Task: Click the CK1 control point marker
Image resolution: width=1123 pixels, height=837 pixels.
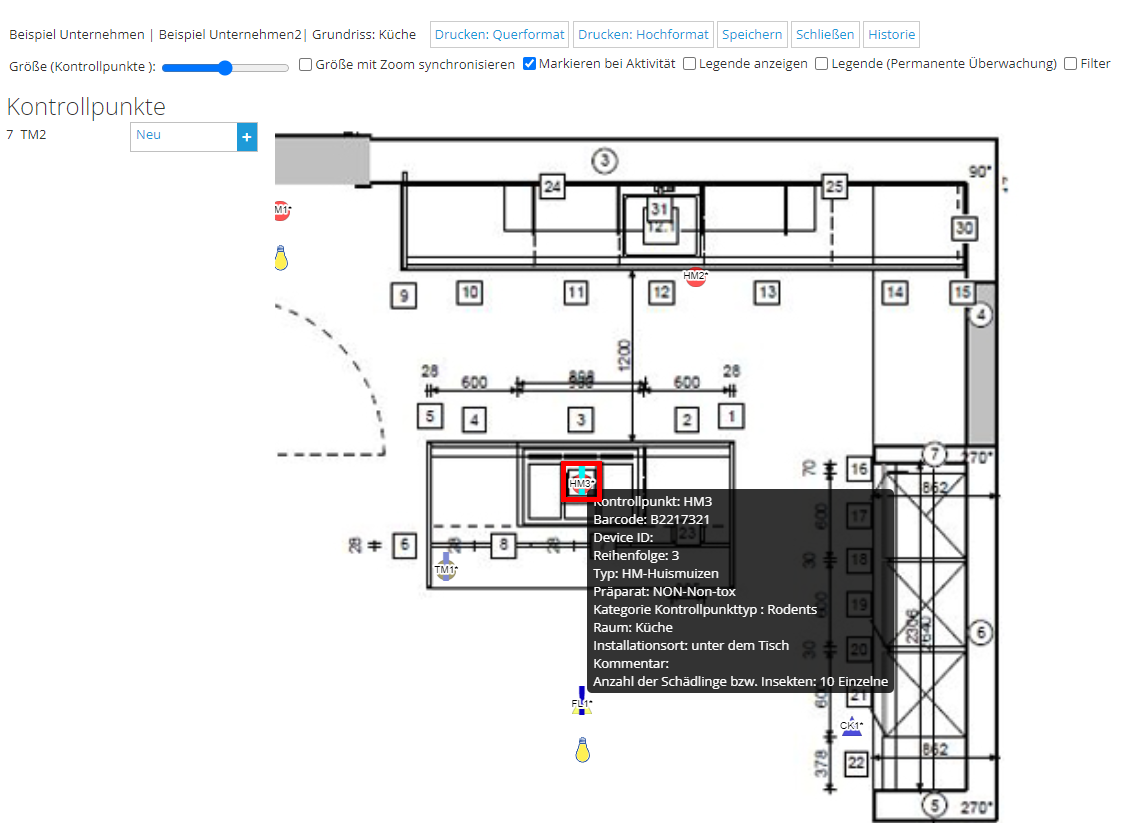Action: pos(852,726)
